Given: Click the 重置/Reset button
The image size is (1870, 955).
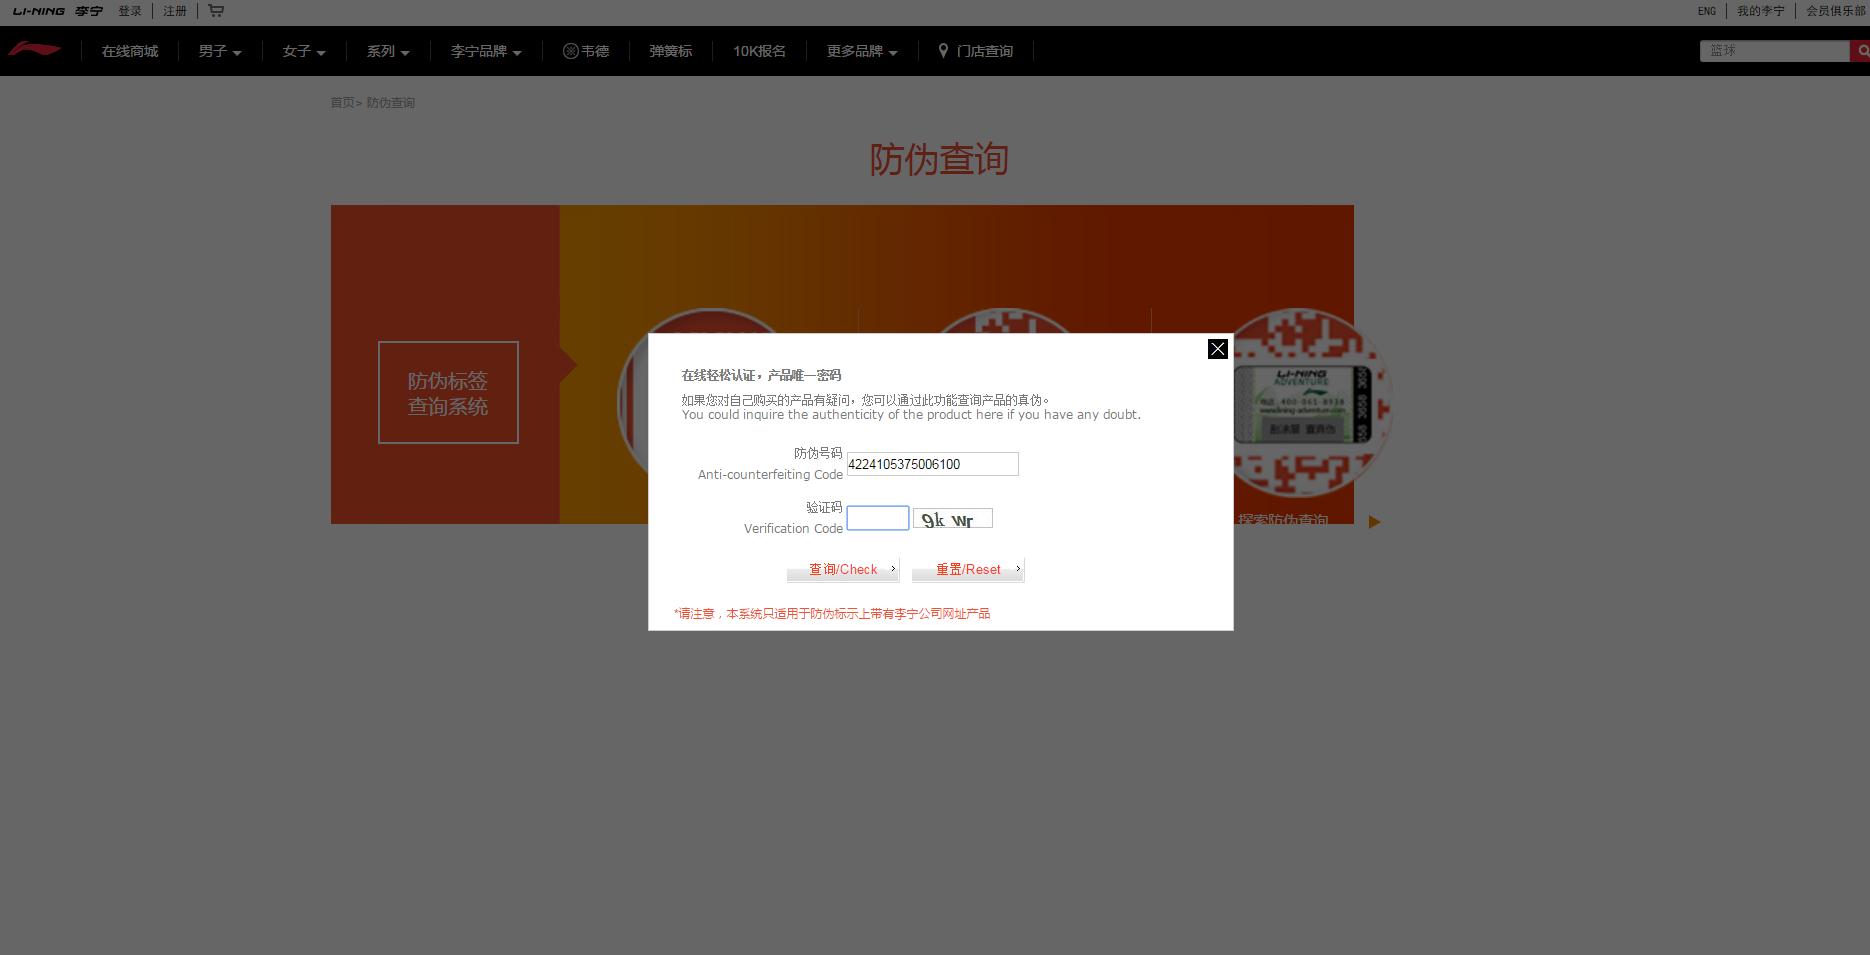Looking at the screenshot, I should tap(968, 569).
